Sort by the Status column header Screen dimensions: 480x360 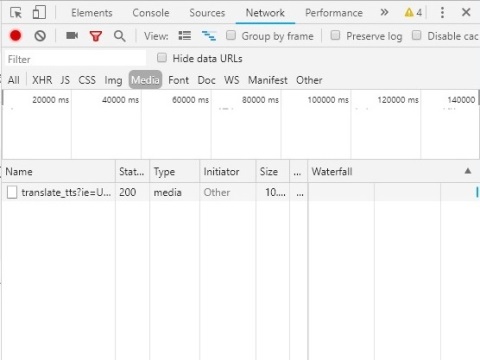click(x=132, y=171)
